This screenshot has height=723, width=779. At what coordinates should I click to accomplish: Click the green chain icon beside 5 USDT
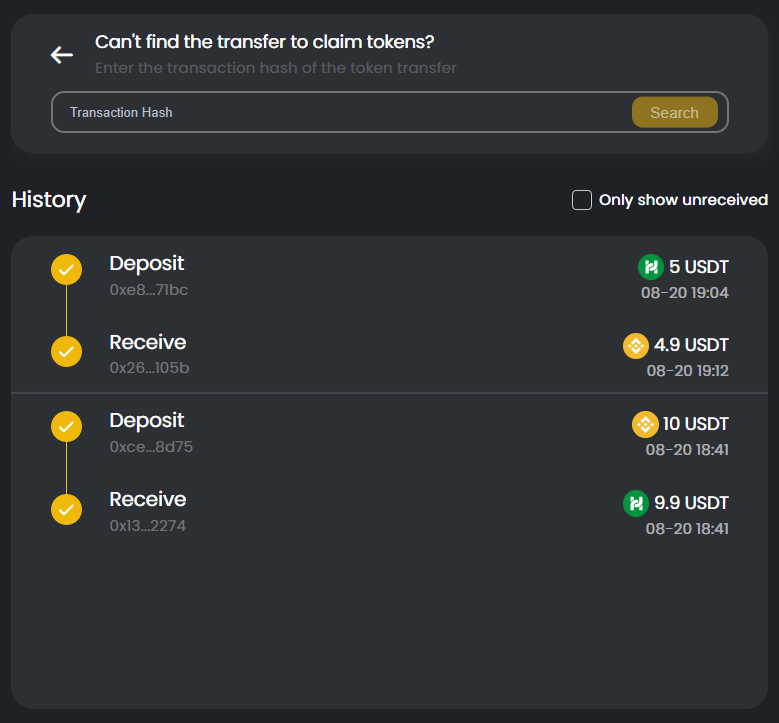pos(651,267)
